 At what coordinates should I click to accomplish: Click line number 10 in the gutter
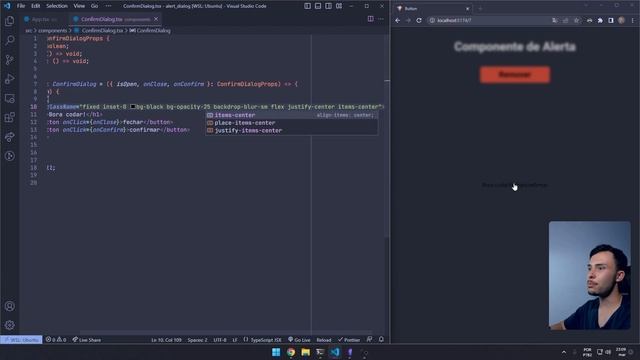(33, 107)
